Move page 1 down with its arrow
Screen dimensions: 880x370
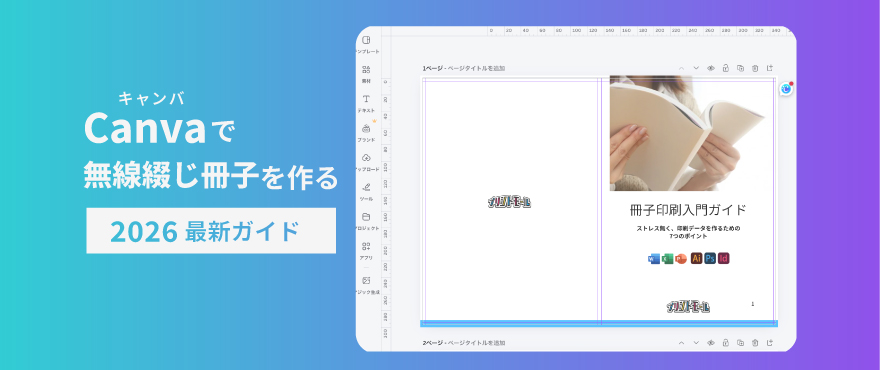696,68
